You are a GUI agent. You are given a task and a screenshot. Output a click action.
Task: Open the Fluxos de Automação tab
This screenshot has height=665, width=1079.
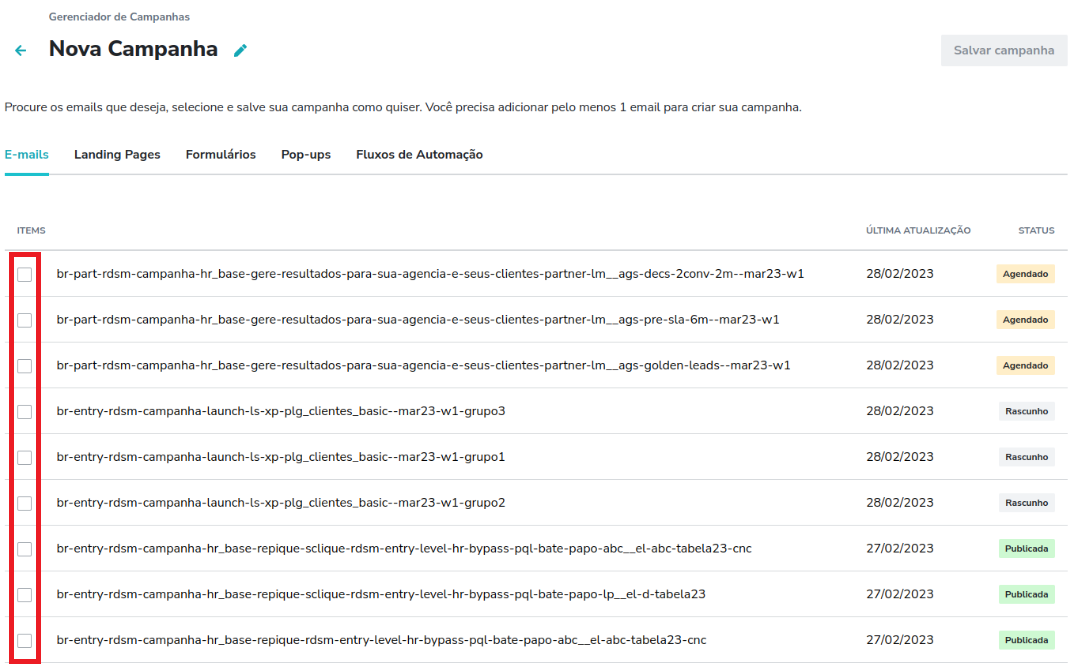click(419, 155)
